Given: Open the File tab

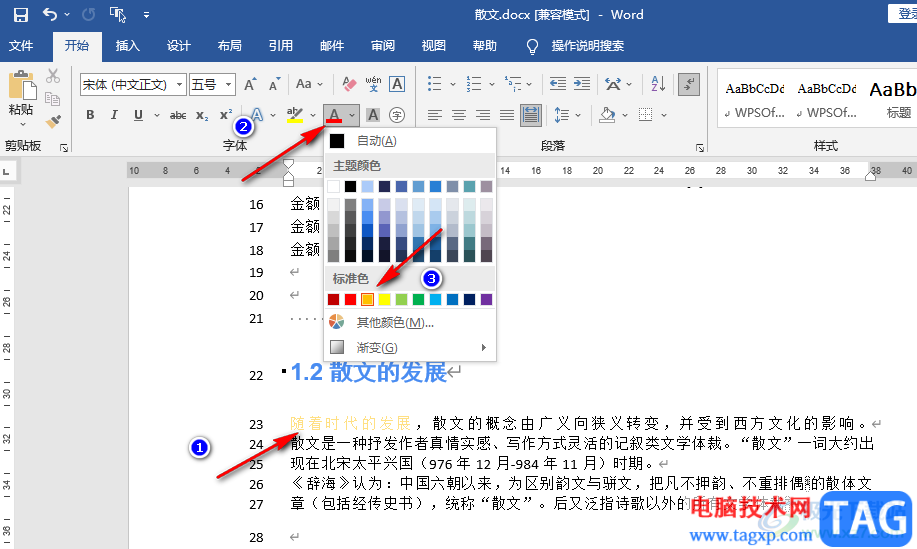Looking at the screenshot, I should coord(21,46).
